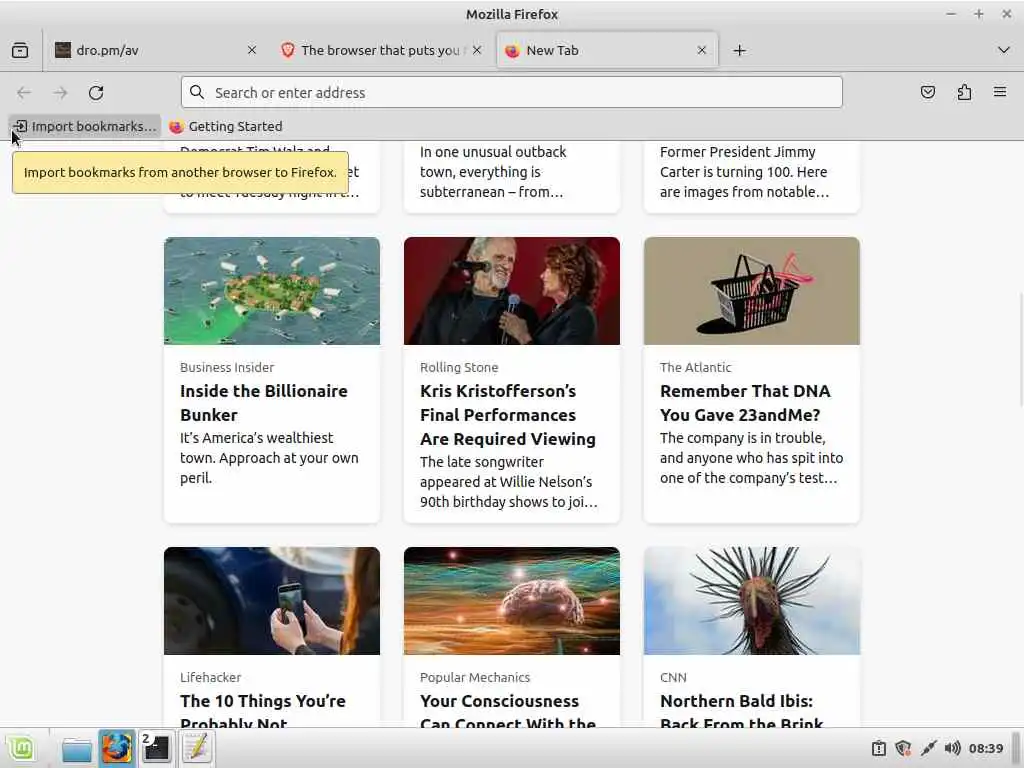Screen dimensions: 1024x768
Task: Open the Files folder in taskbar
Action: [76, 748]
